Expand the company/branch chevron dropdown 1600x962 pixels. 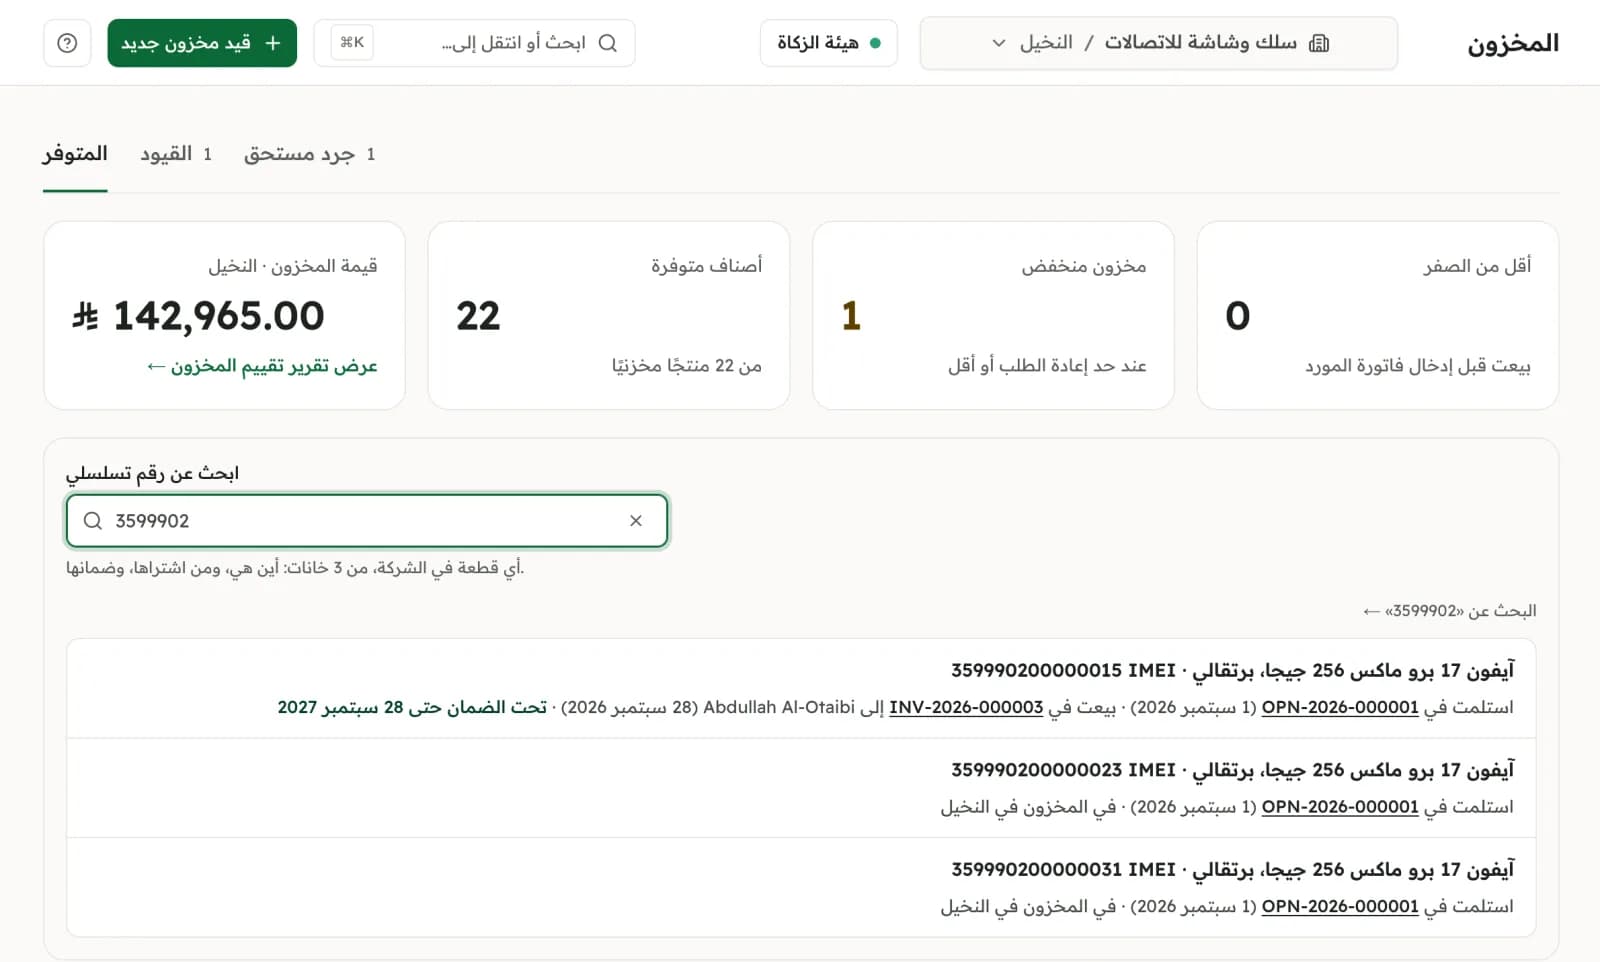[998, 43]
